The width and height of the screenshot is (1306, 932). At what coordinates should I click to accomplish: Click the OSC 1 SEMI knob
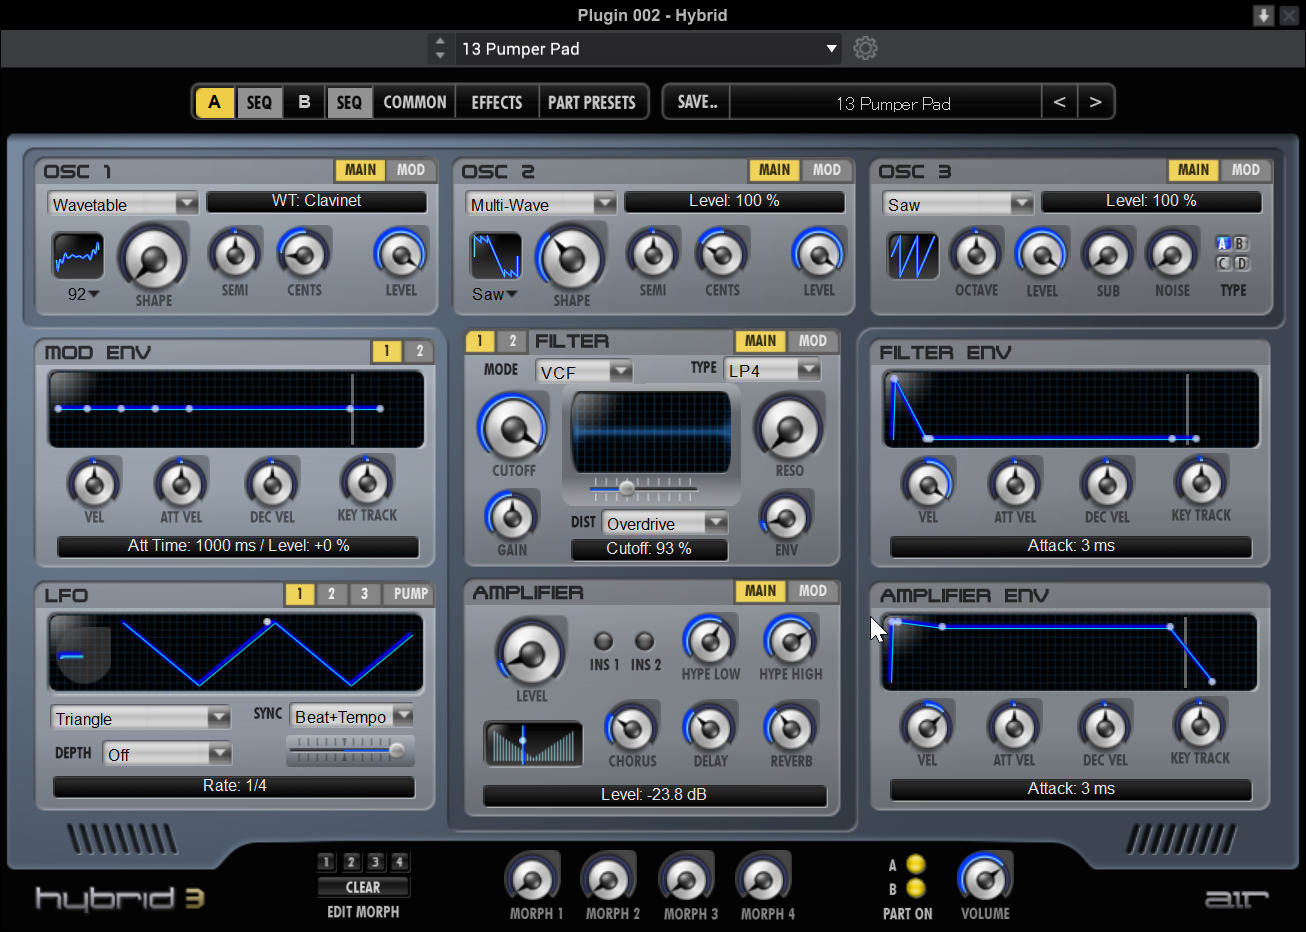click(235, 254)
